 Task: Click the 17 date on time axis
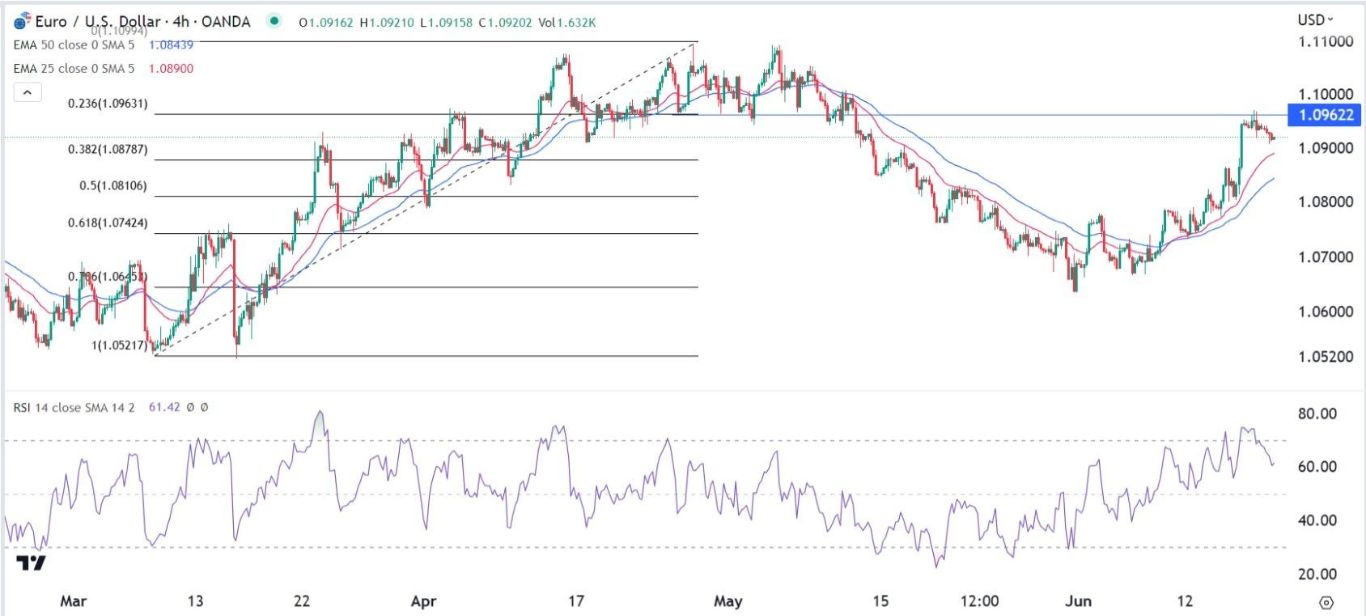[x=576, y=601]
